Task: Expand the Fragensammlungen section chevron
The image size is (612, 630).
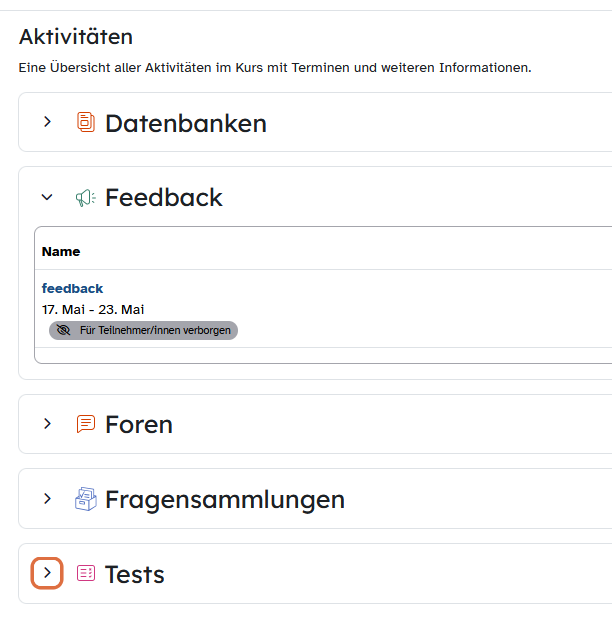Action: [47, 499]
